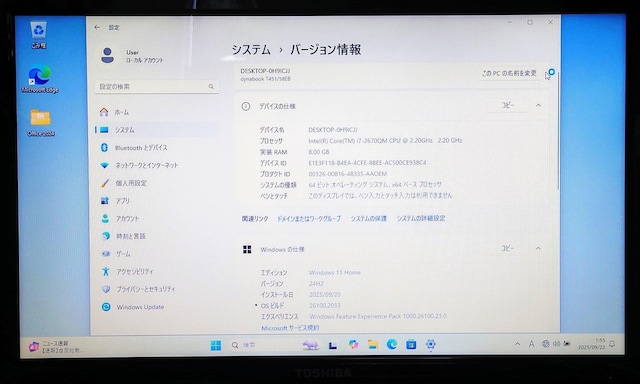This screenshot has width=640, height=384.
Task: Open the Recycle Bin desktop icon
Action: (x=38, y=35)
